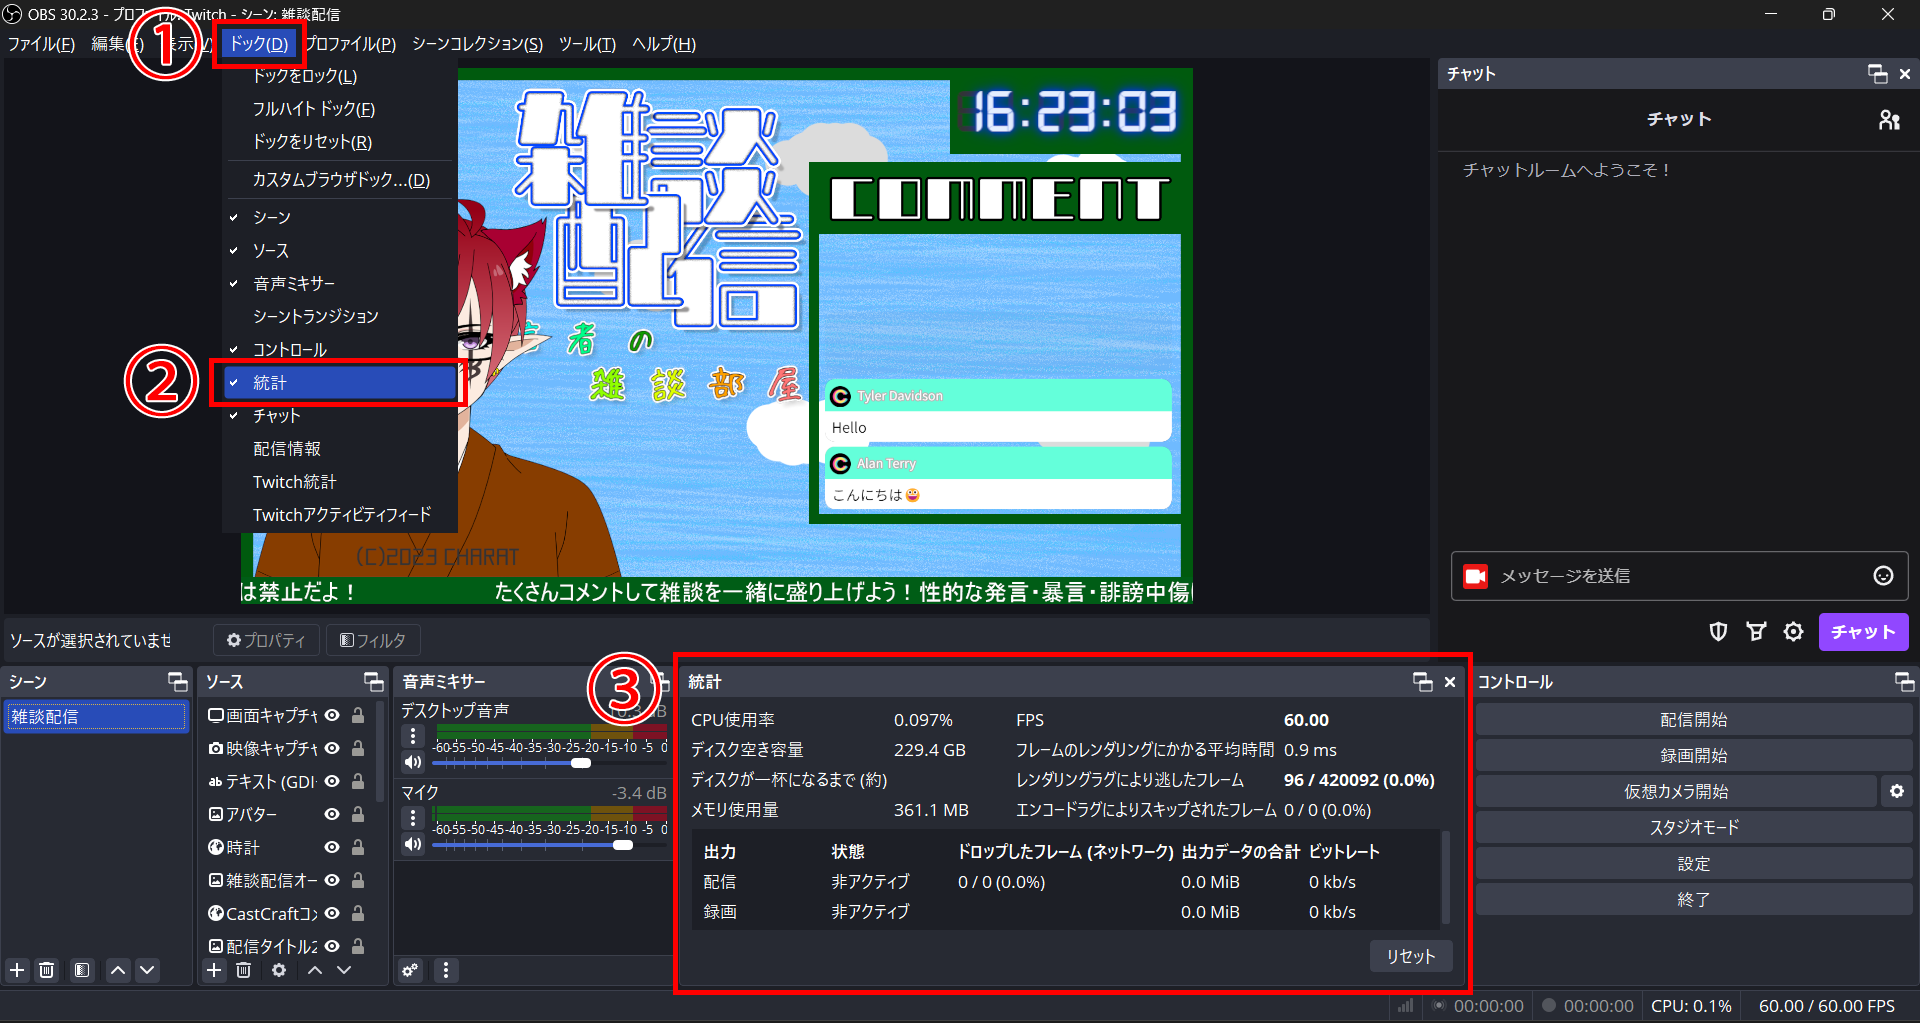
Task: Open source properties gear icon in Sources dock
Action: [279, 970]
